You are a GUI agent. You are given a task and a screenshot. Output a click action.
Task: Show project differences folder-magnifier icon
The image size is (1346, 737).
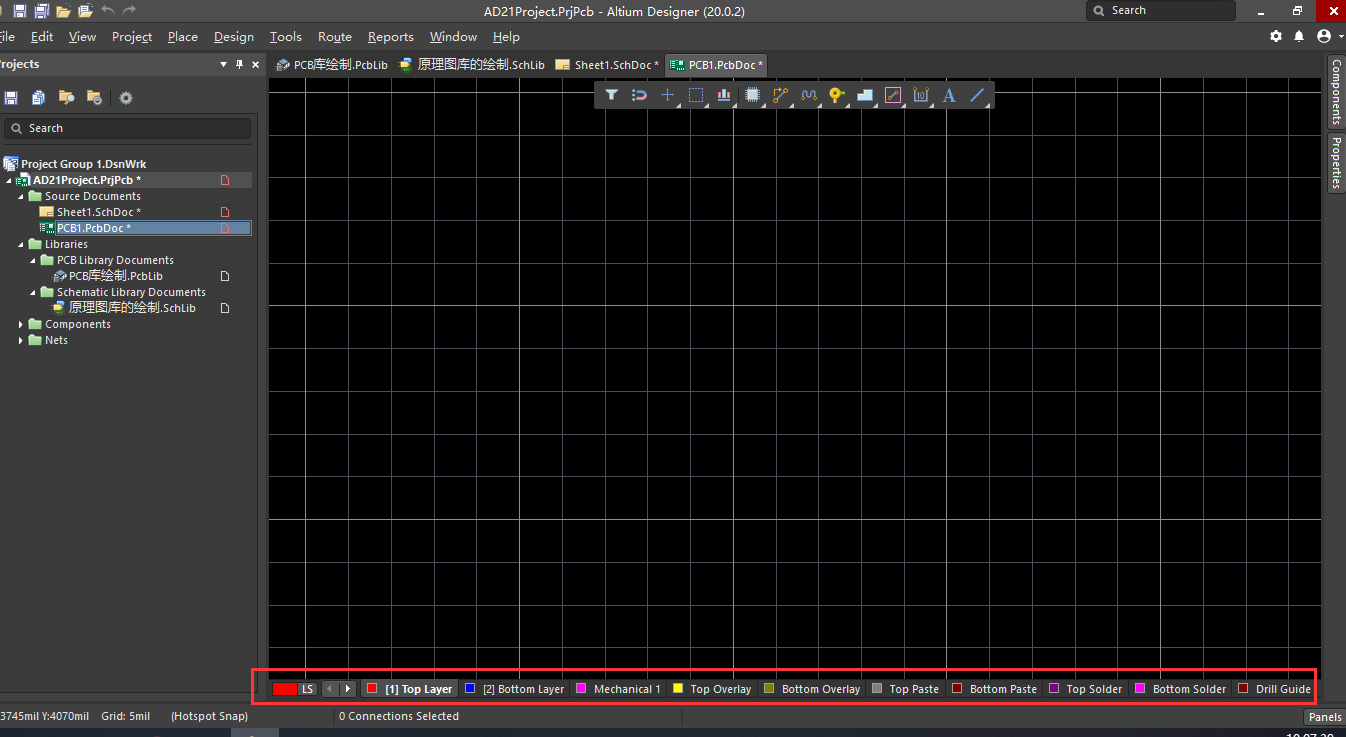(x=66, y=98)
